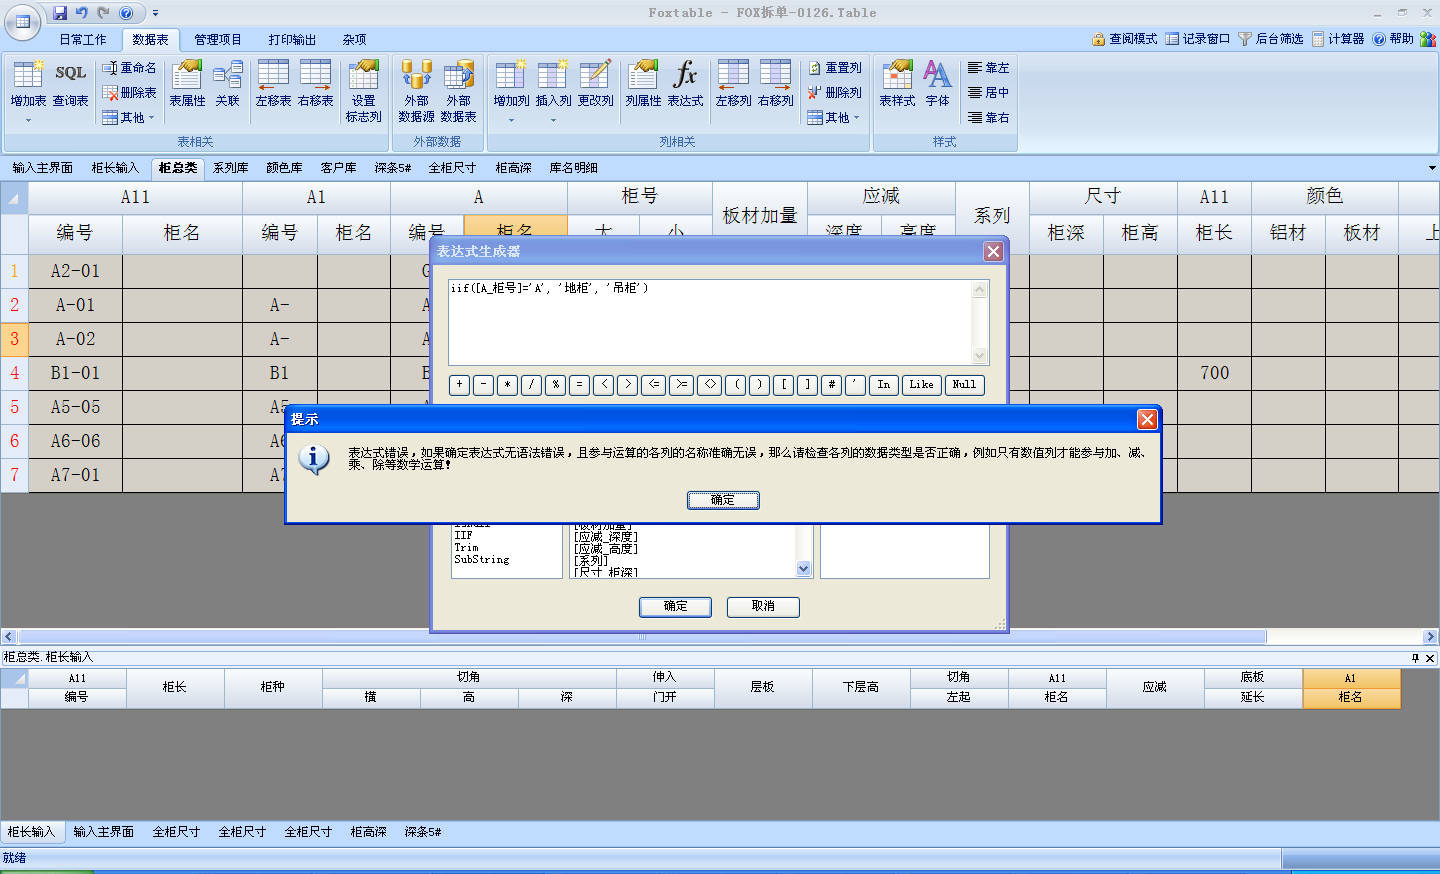Click the 更改列 modify column icon
This screenshot has width=1440, height=874.
595,82
